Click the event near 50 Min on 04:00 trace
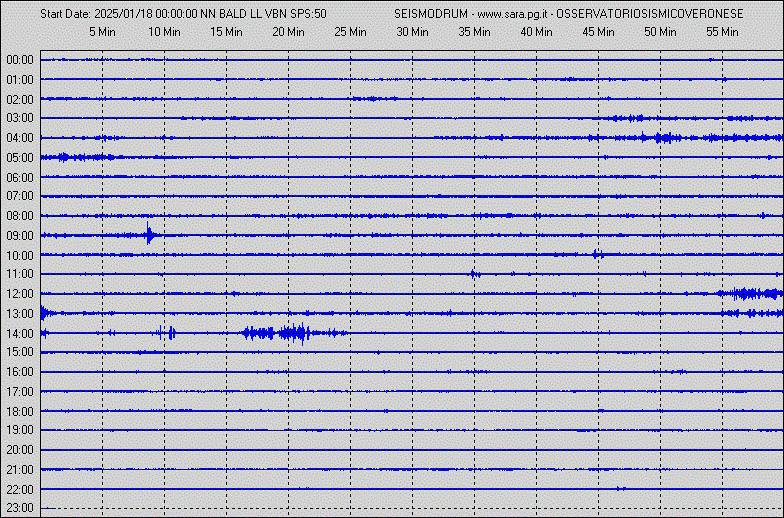 (661, 138)
